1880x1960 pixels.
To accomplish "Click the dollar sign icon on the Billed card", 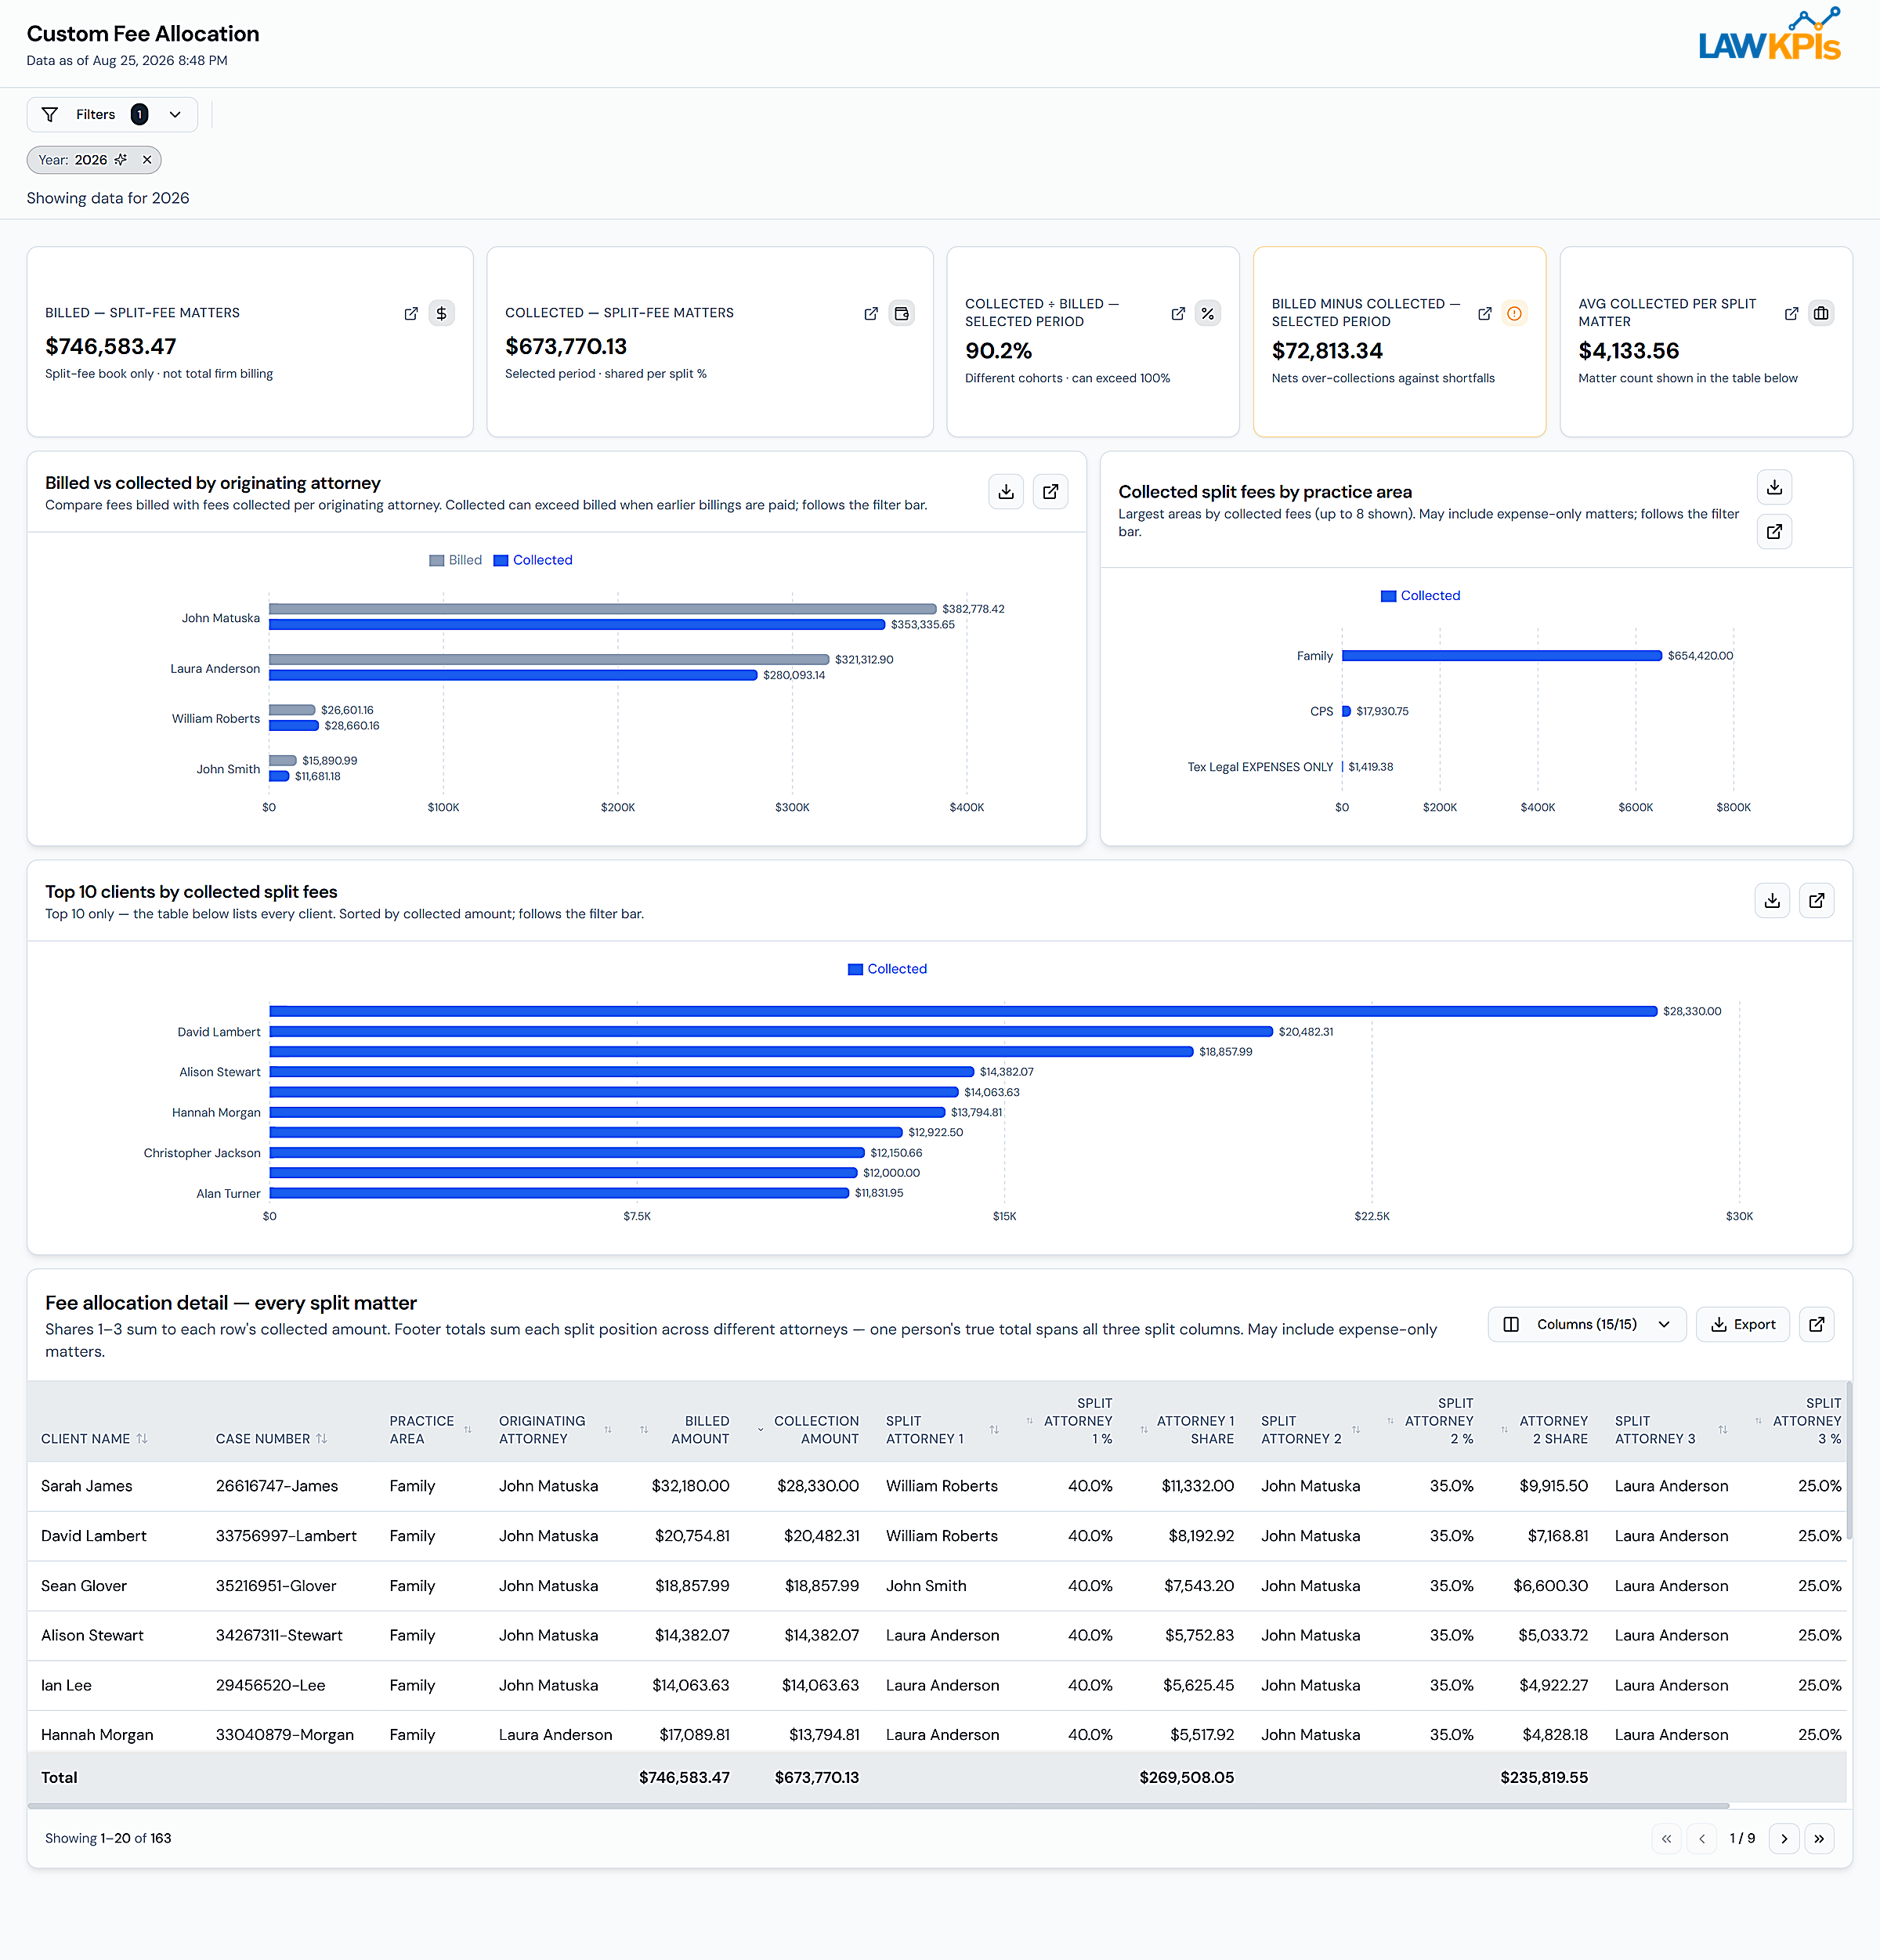I will (441, 313).
